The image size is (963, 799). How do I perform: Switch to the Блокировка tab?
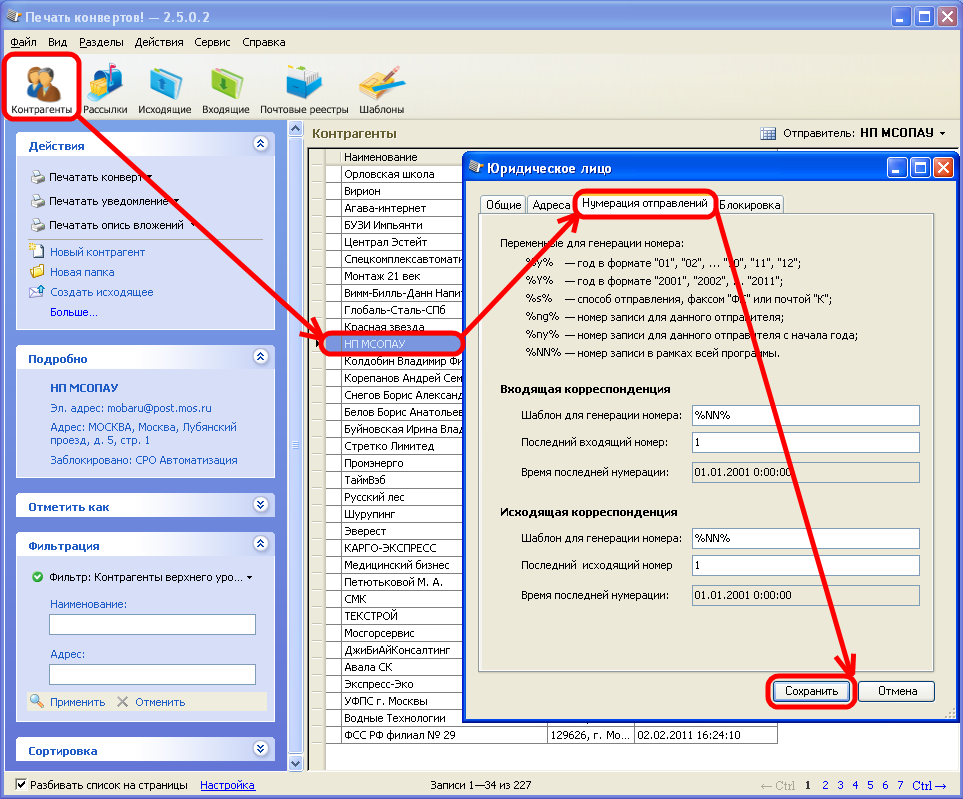tap(750, 204)
